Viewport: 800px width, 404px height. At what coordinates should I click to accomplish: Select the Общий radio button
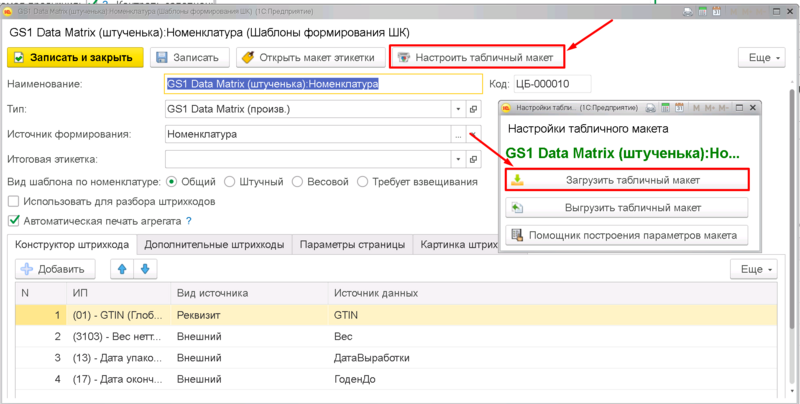(172, 182)
